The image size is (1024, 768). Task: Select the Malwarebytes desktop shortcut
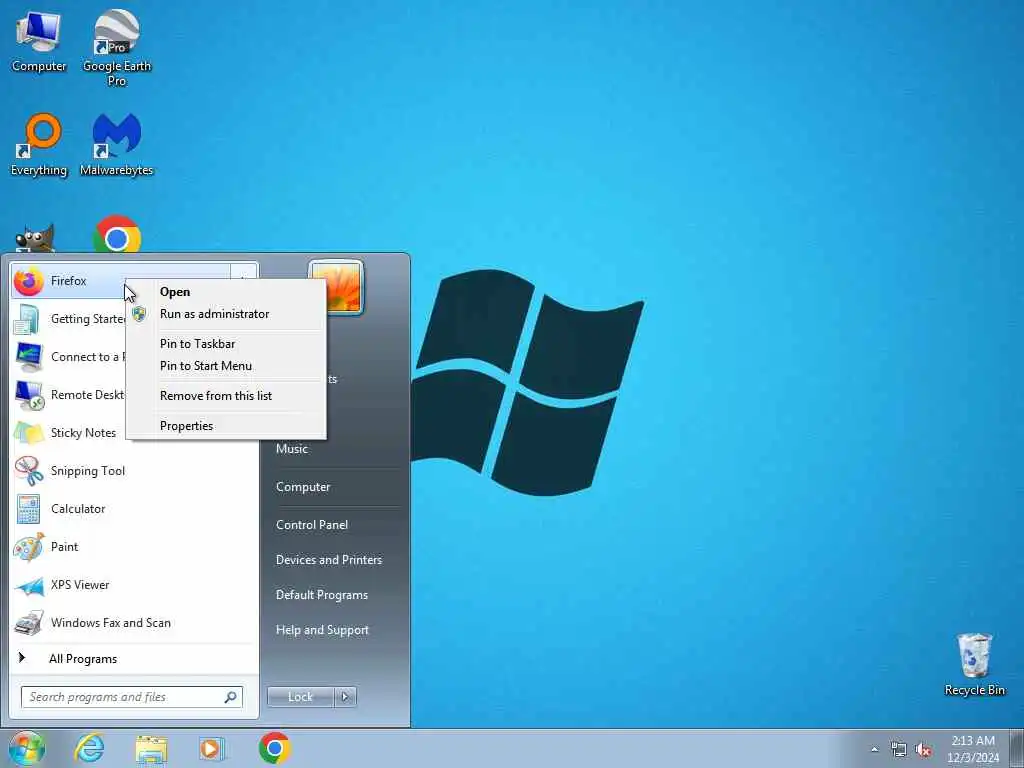pos(116,145)
